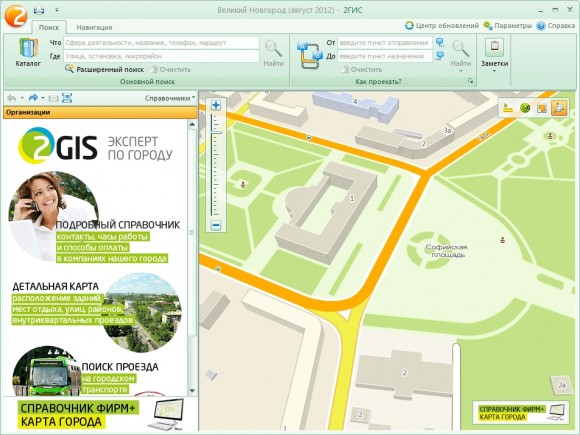Open the Каталог catalog icon

point(28,52)
